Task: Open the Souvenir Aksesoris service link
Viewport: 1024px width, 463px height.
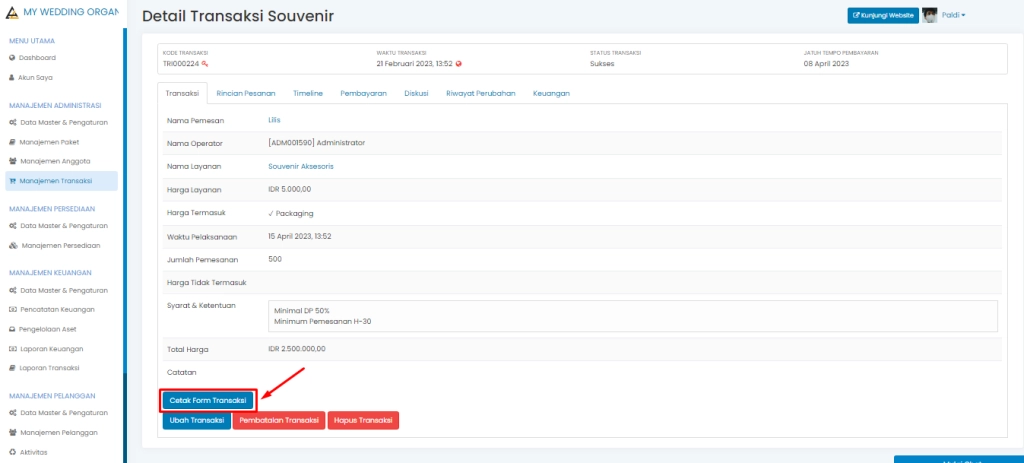Action: [x=300, y=166]
